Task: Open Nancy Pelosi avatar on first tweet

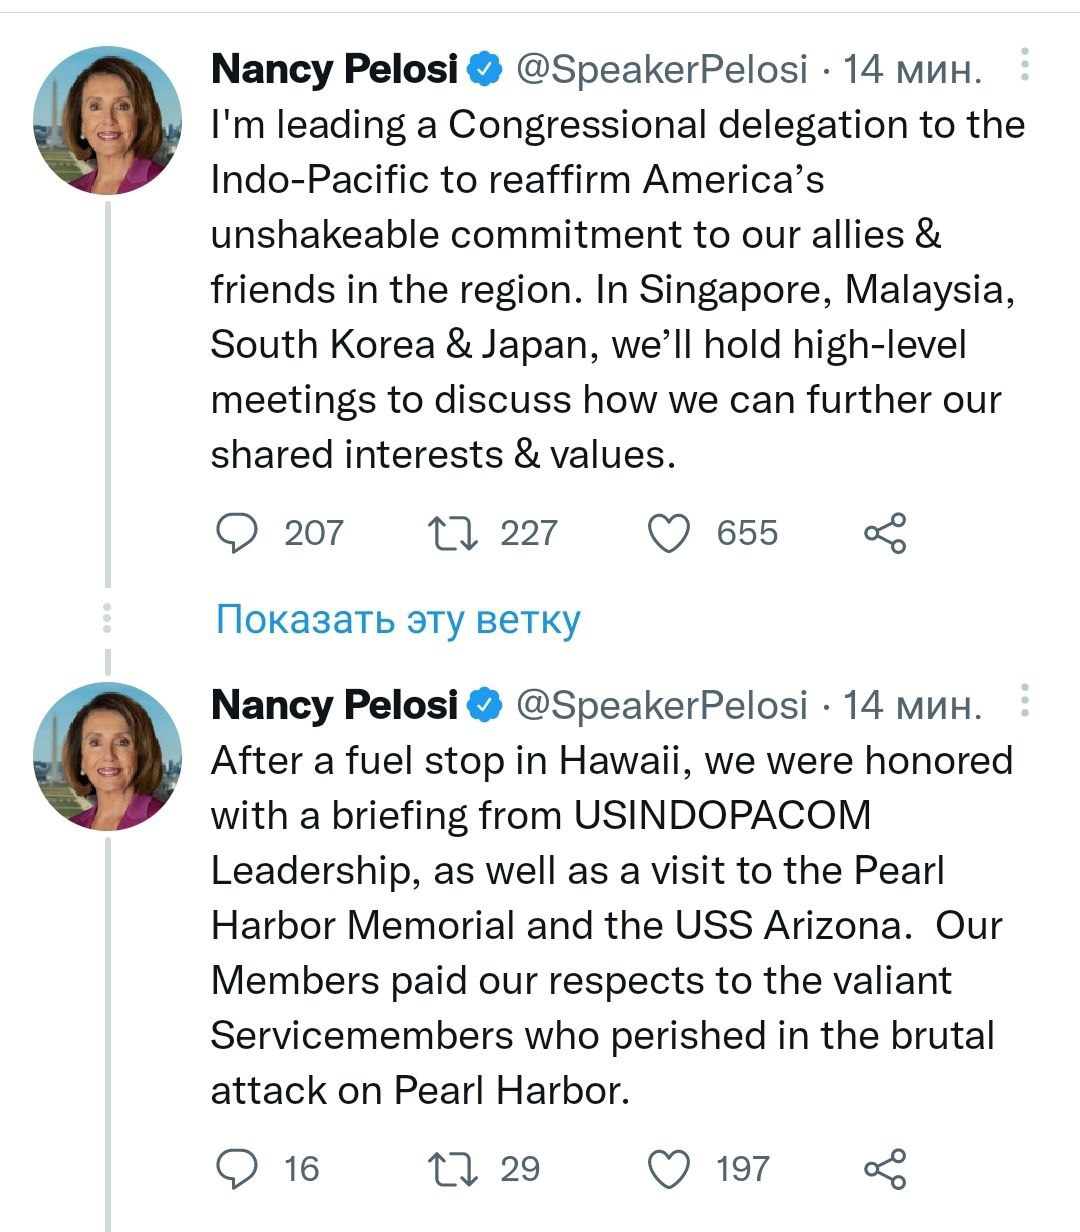Action: [107, 120]
